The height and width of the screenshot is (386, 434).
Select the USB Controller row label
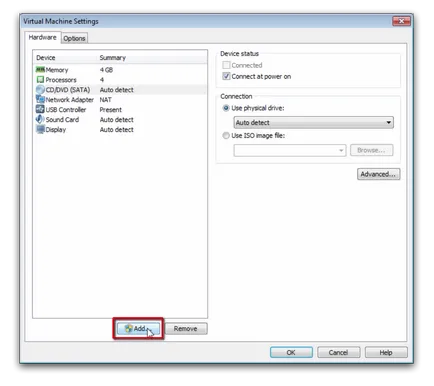[x=66, y=110]
